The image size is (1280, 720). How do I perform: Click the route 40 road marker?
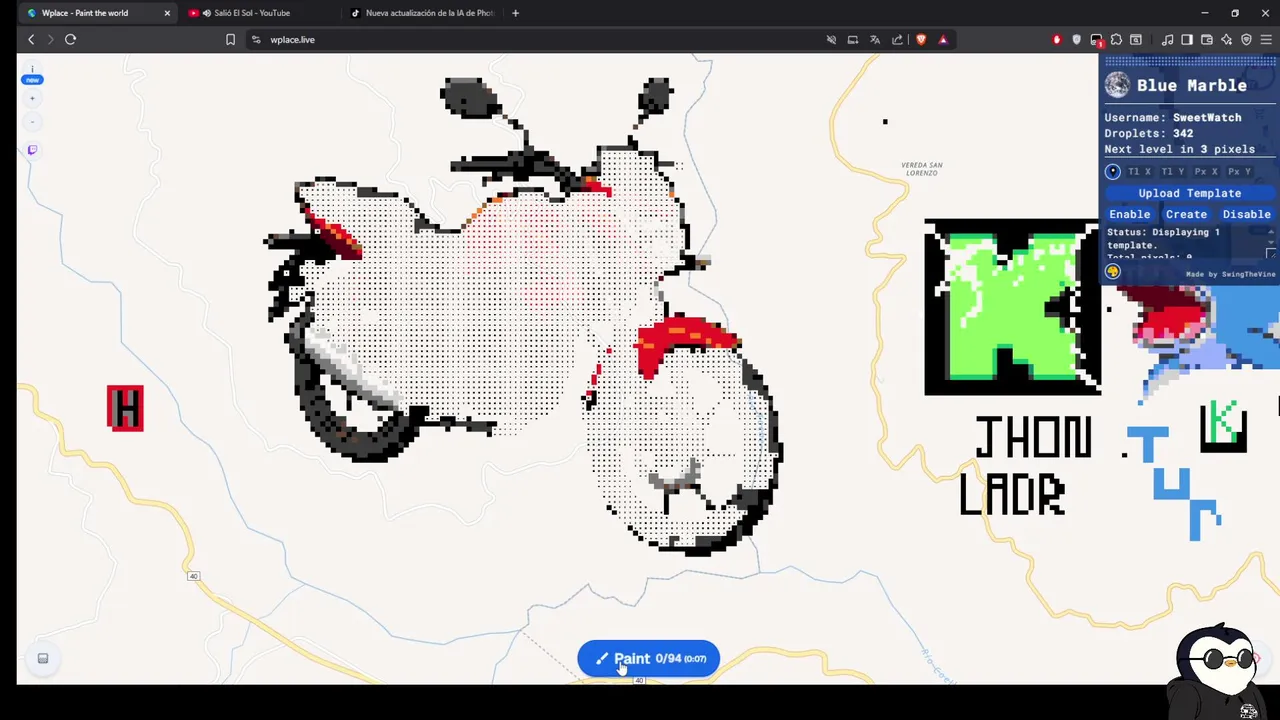pos(193,576)
